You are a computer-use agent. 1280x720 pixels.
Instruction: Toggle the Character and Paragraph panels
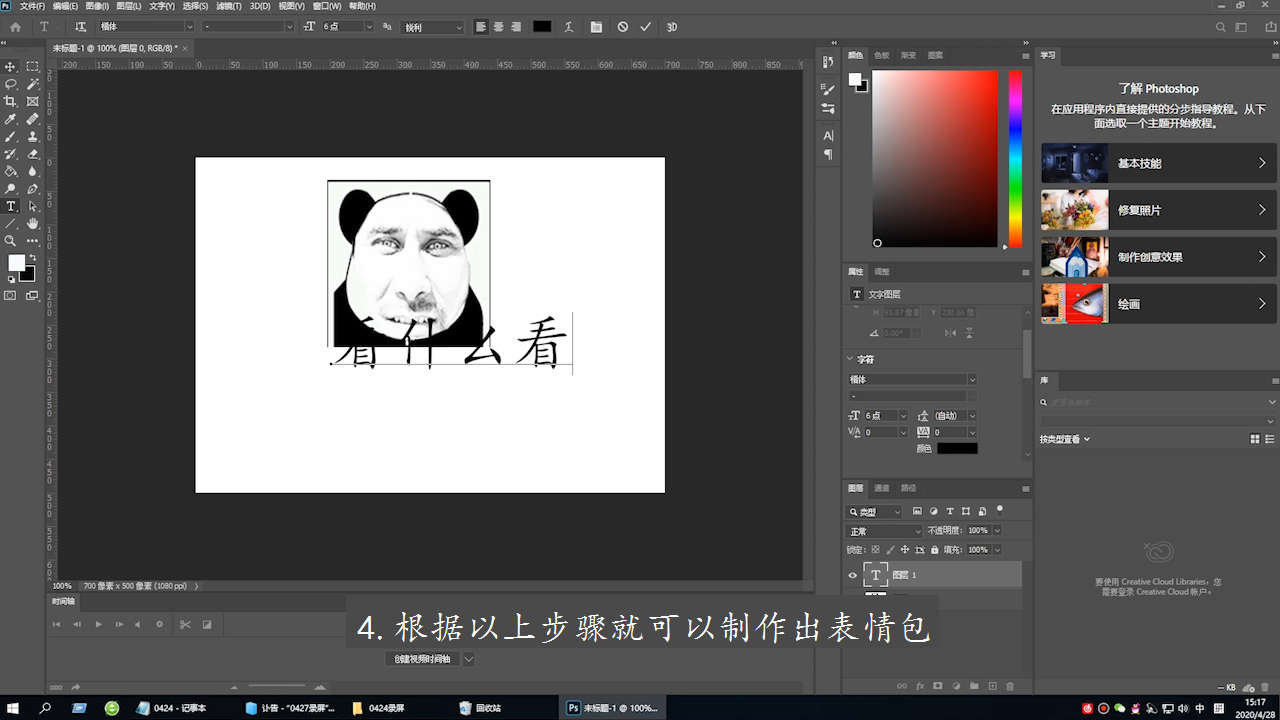point(596,27)
